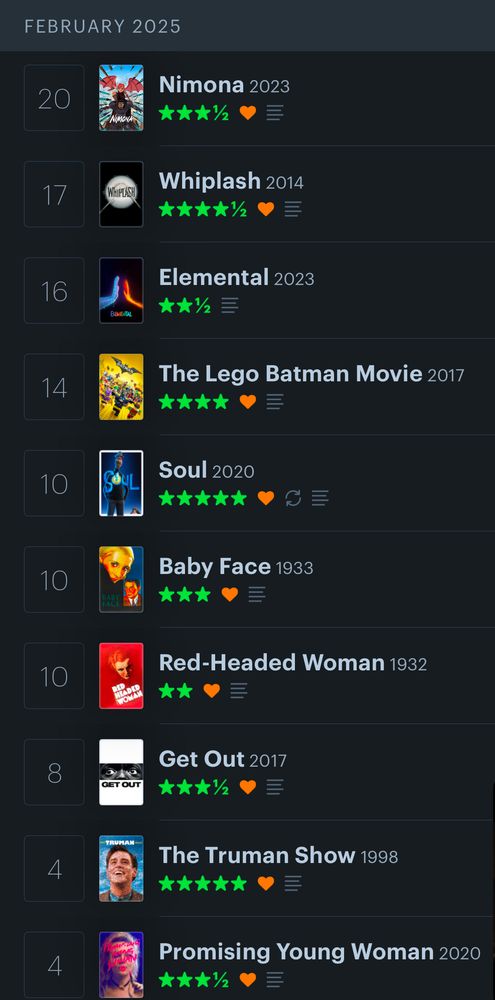Screen dimensions: 495x1000
Task: Open the review icon for The Truman Show
Action: (x=293, y=883)
